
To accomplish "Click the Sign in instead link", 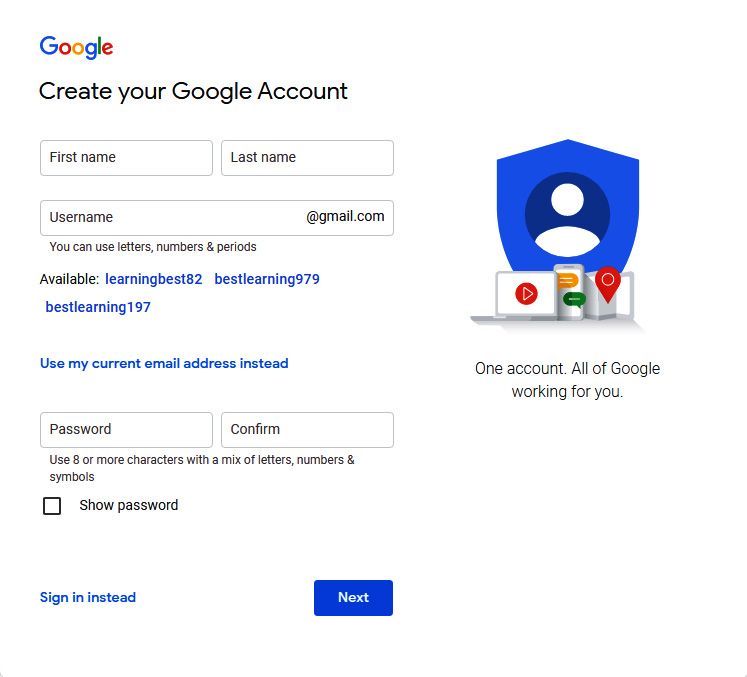I will click(88, 597).
